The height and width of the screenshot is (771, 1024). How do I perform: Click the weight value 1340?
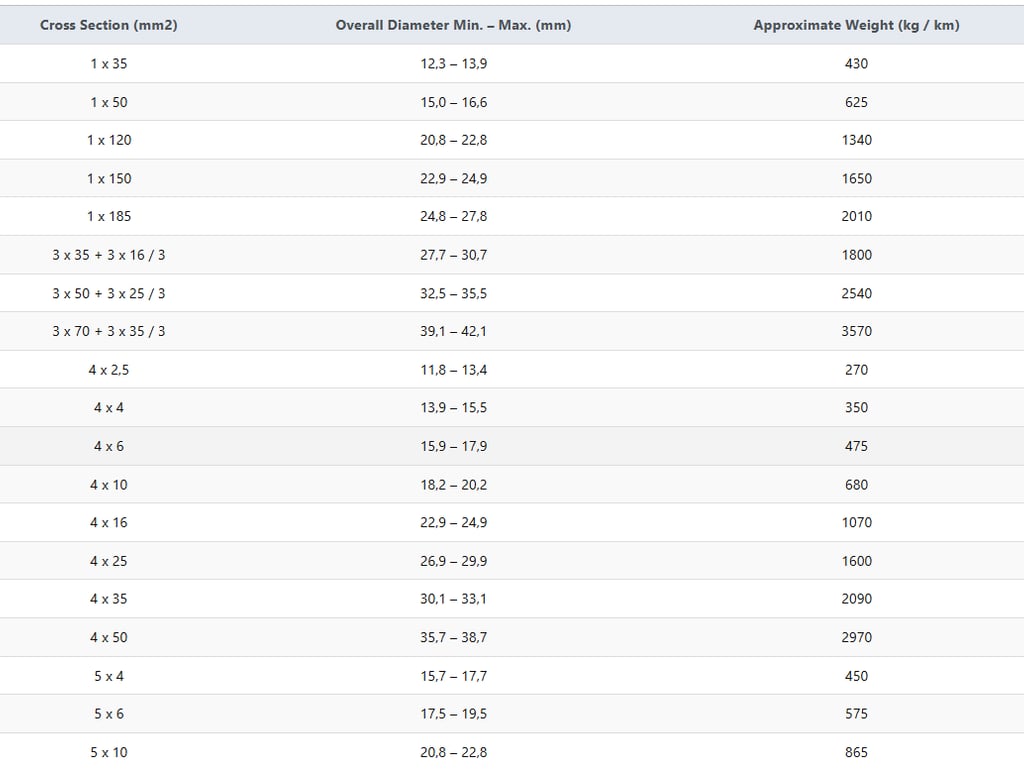pos(856,140)
